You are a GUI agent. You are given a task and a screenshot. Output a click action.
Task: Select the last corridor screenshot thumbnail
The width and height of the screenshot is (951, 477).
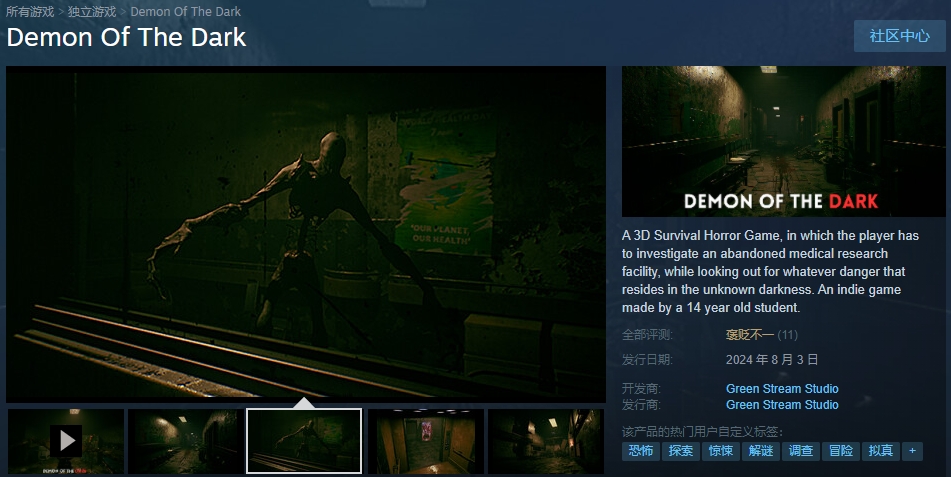pos(546,441)
